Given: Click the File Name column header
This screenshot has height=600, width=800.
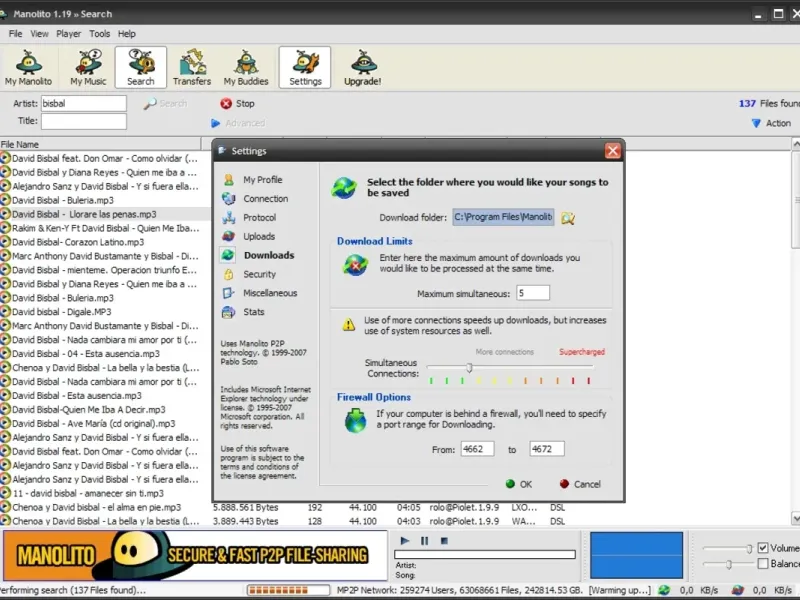Looking at the screenshot, I should coord(101,144).
